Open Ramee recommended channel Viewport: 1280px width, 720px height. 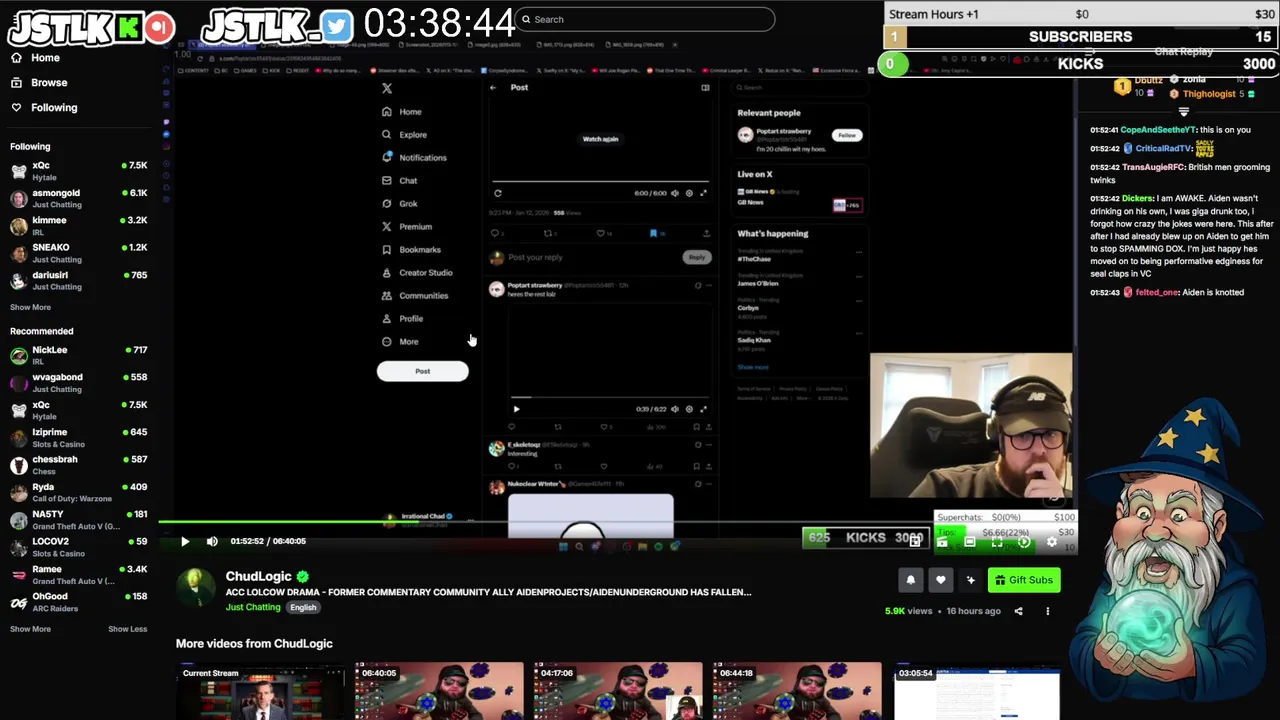[x=78, y=575]
